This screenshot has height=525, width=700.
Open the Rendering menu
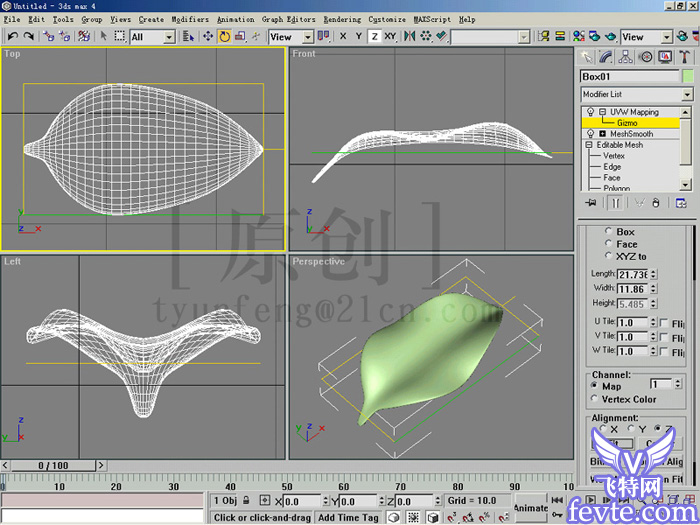click(x=342, y=19)
